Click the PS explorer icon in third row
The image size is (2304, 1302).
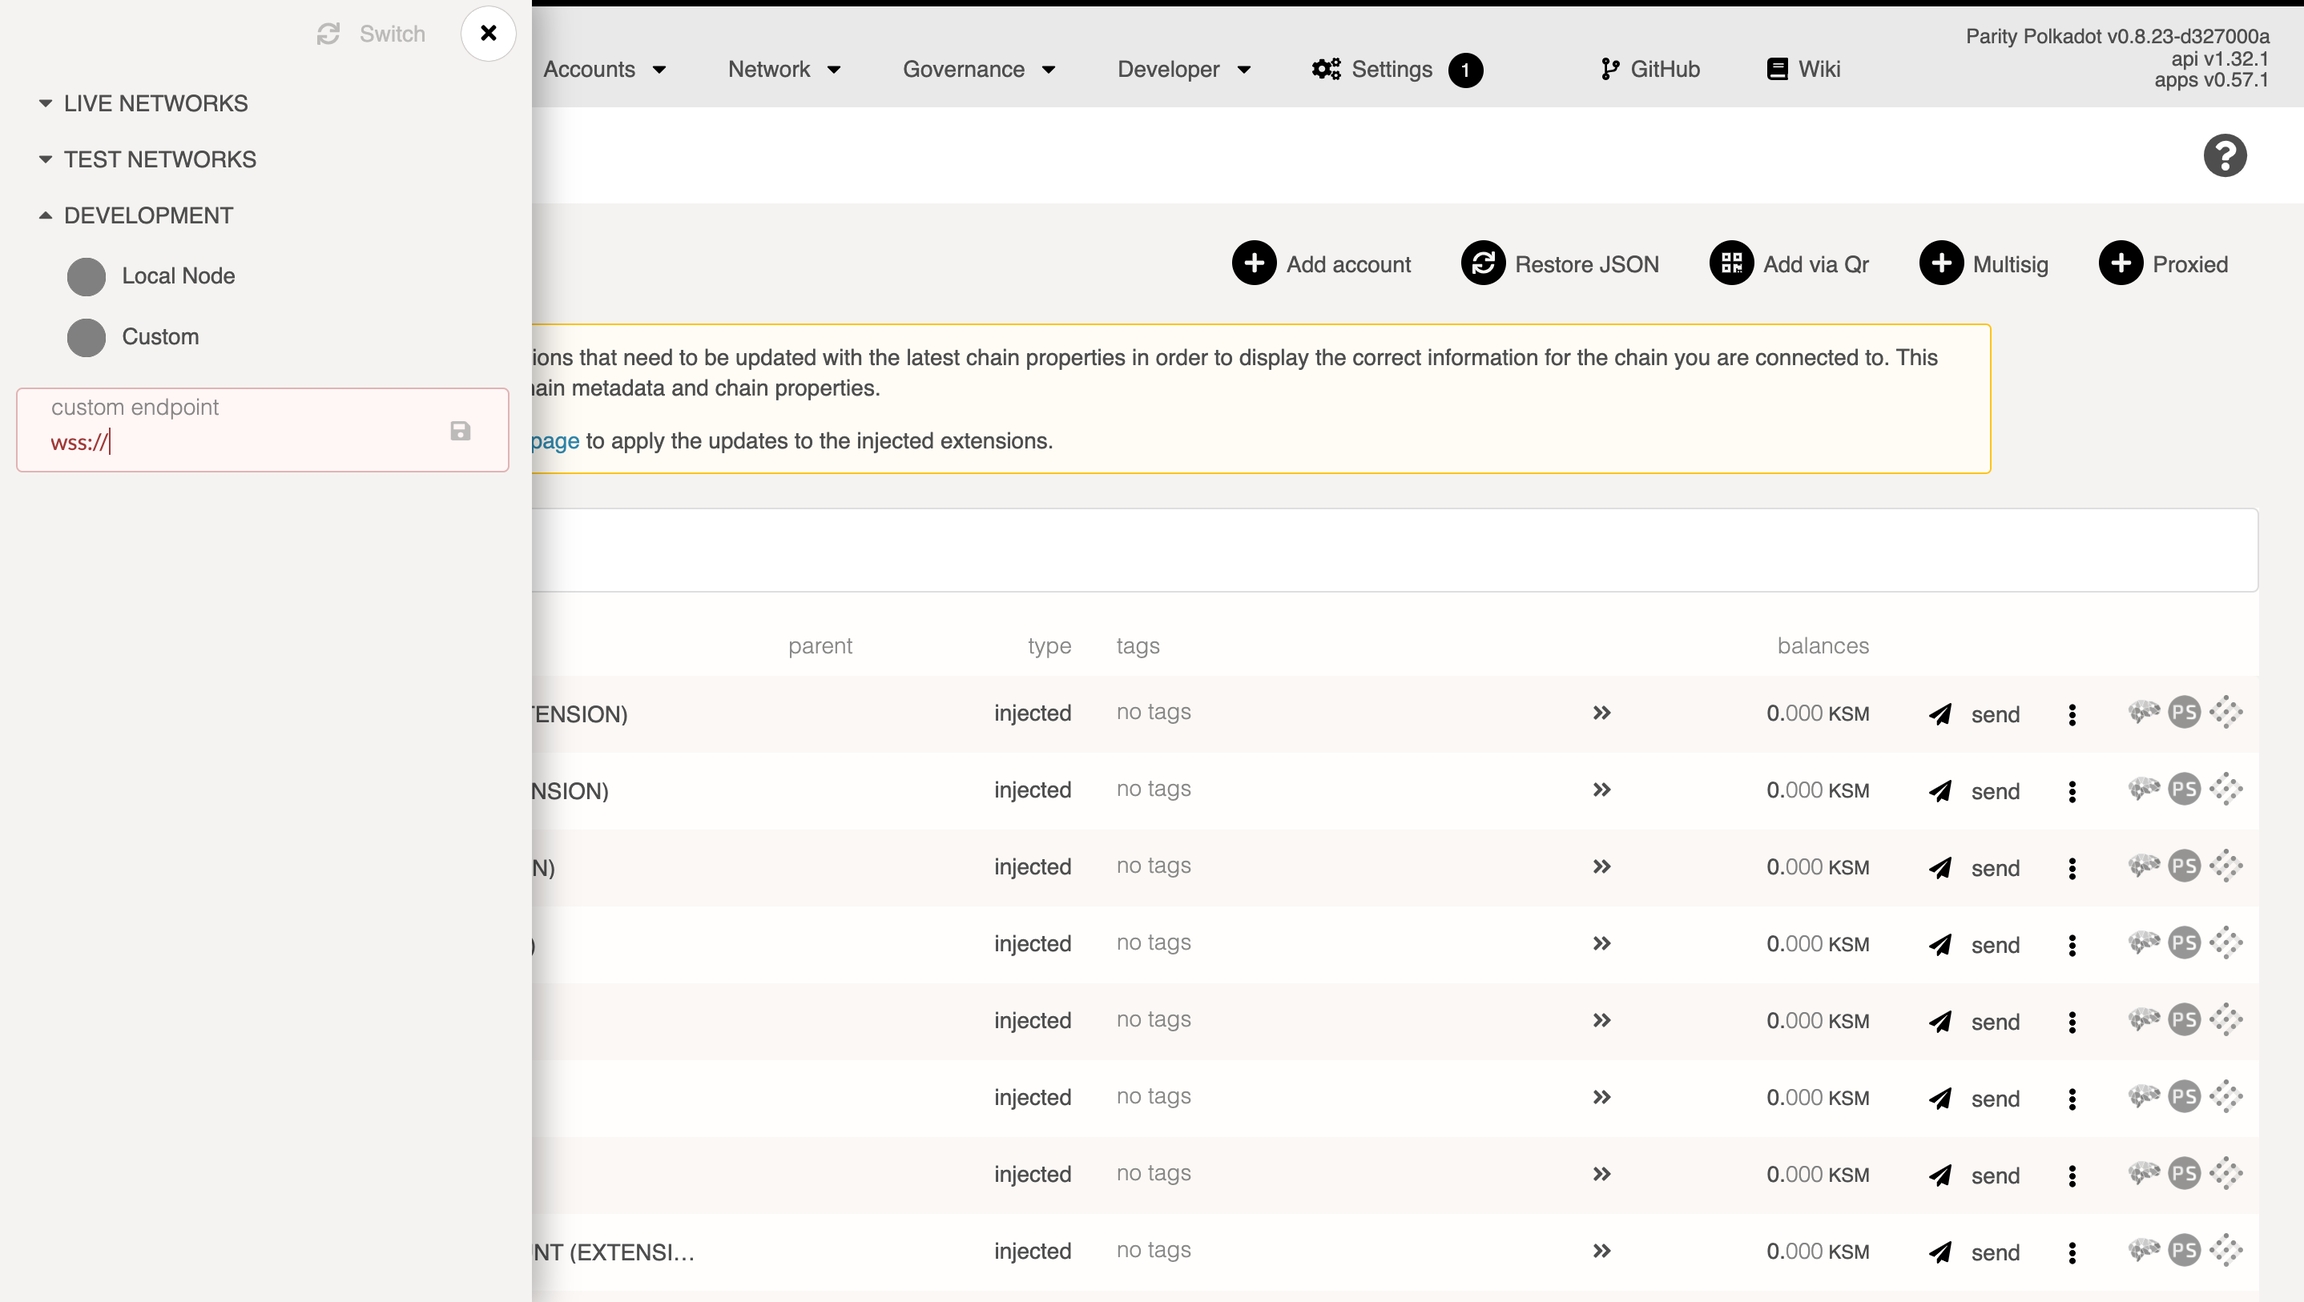(2184, 866)
